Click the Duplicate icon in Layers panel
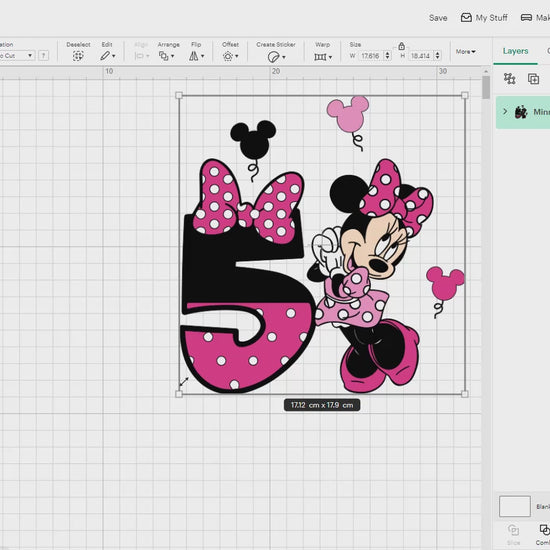 coord(533,79)
